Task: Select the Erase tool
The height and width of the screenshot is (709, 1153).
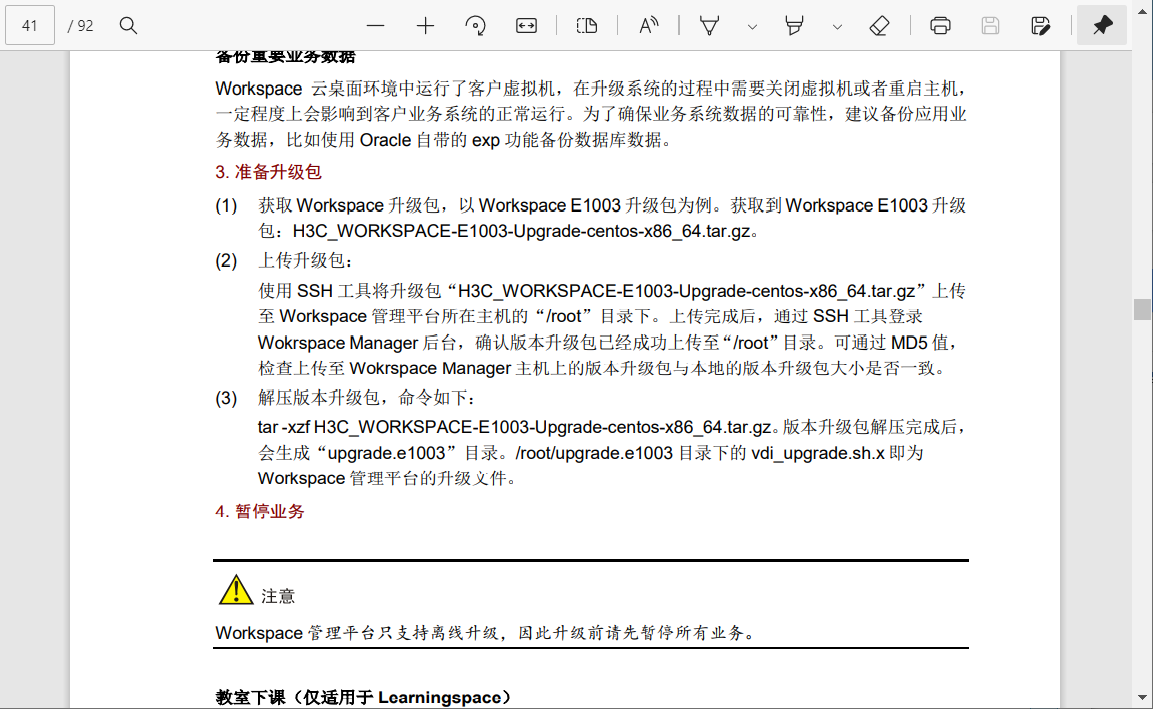Action: point(879,26)
